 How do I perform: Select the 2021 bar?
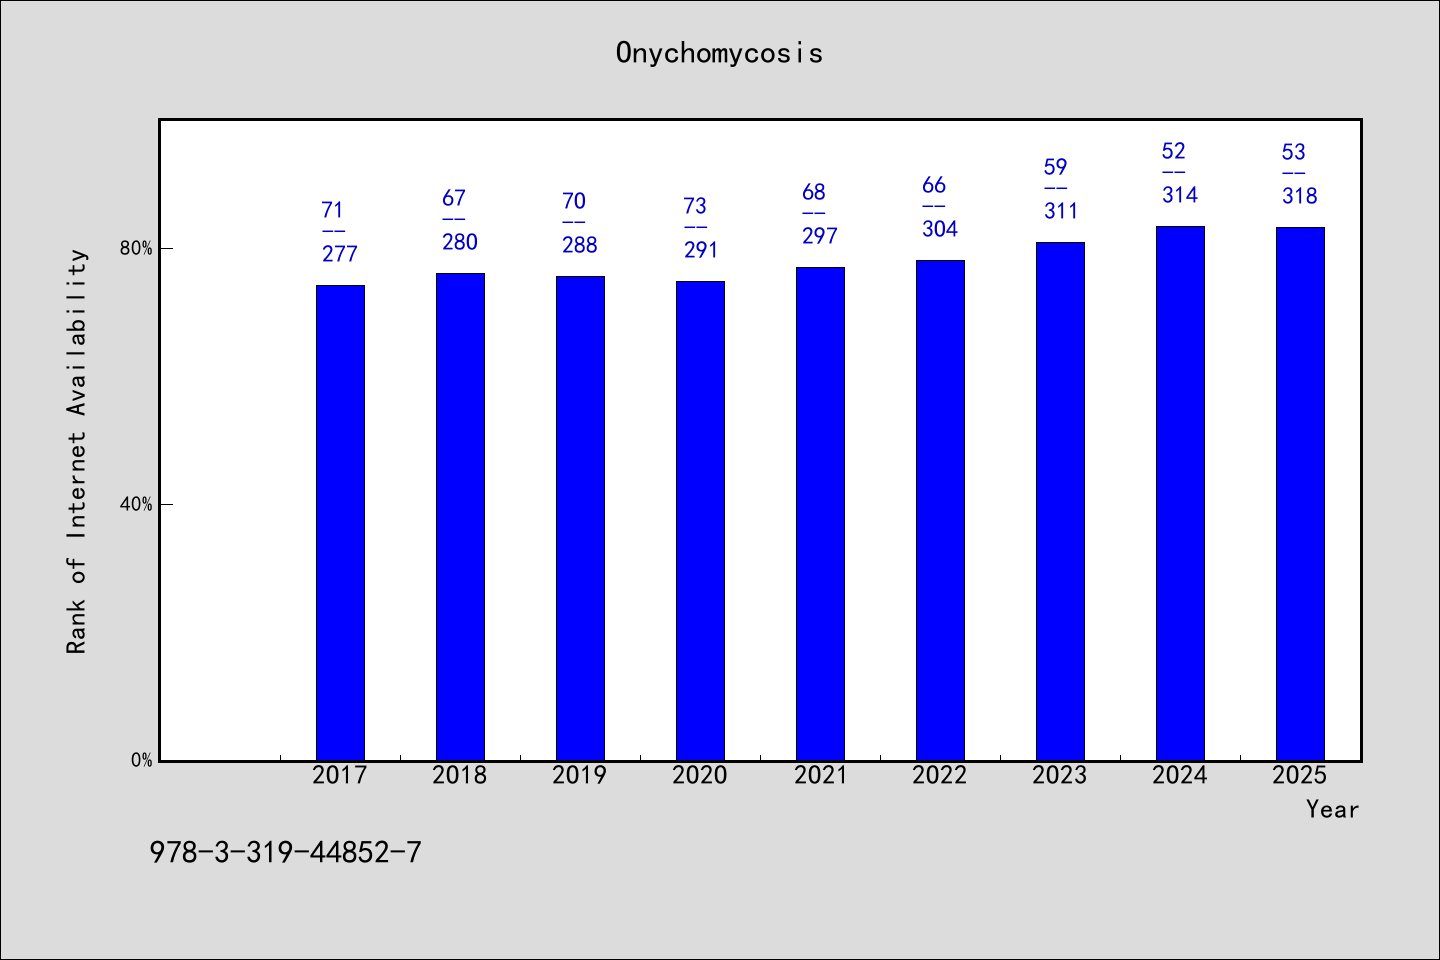click(x=820, y=514)
